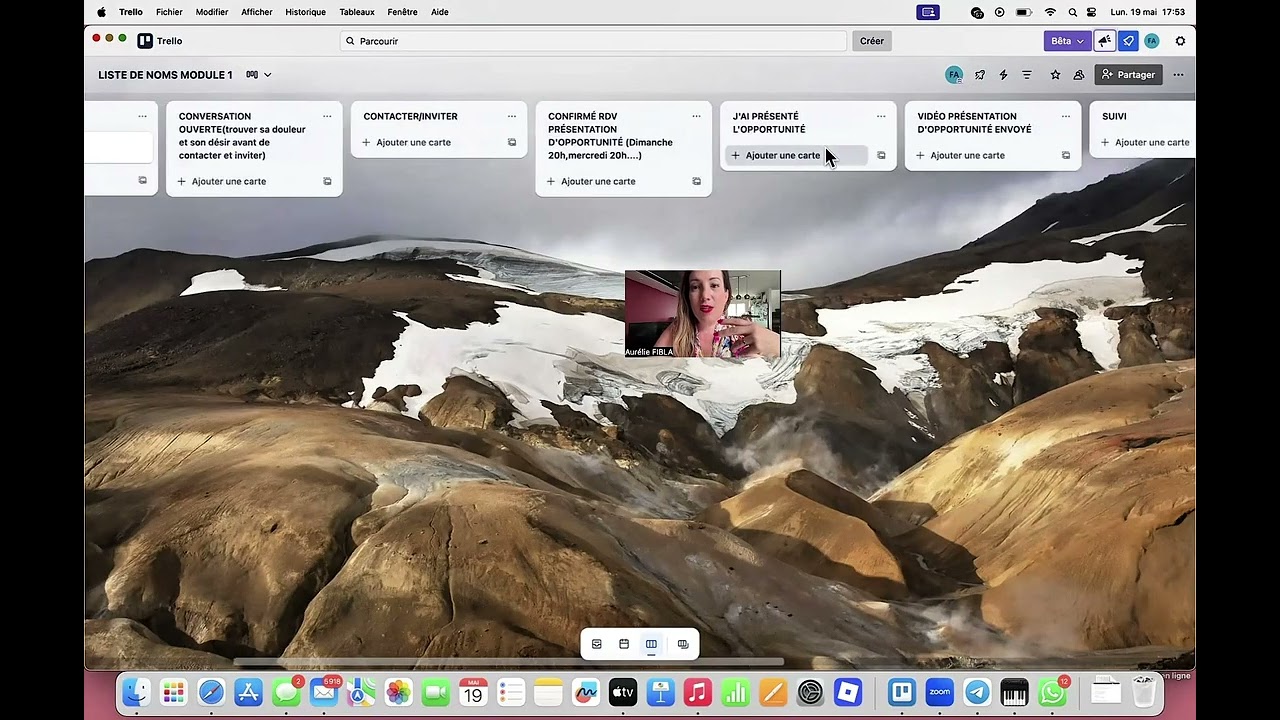
Task: Launch Safari from the Dock
Action: tap(211, 692)
